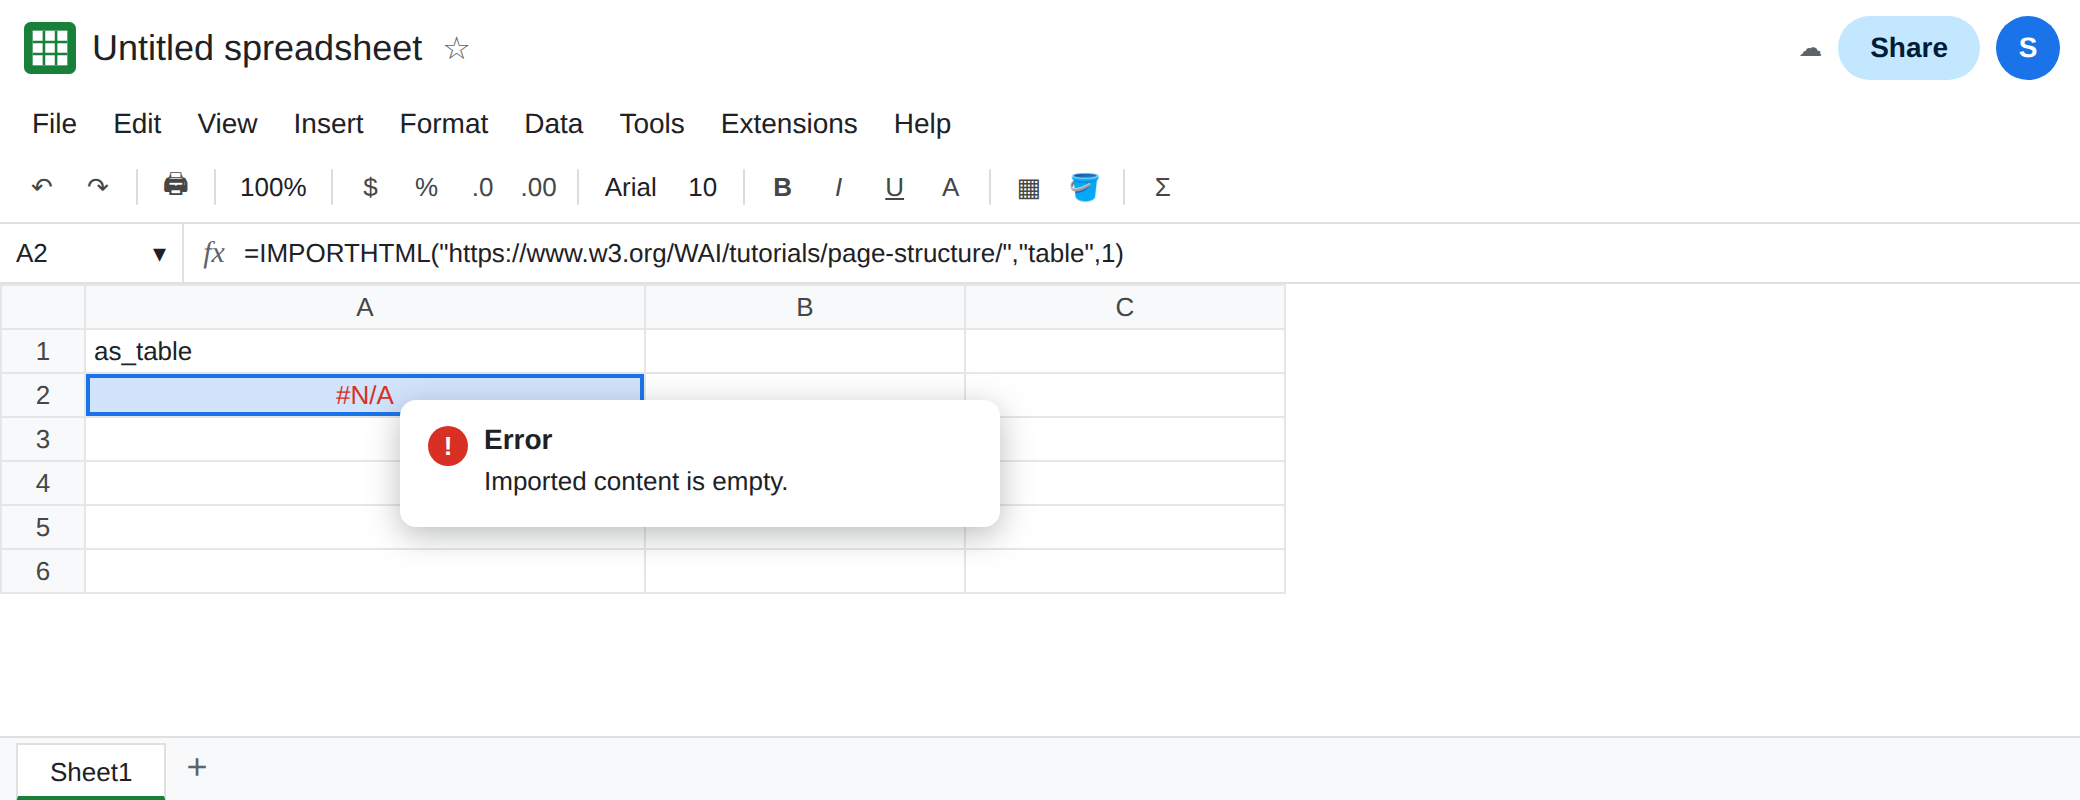Open the functions sigma icon
This screenshot has height=800, width=2080.
[x=1162, y=187]
